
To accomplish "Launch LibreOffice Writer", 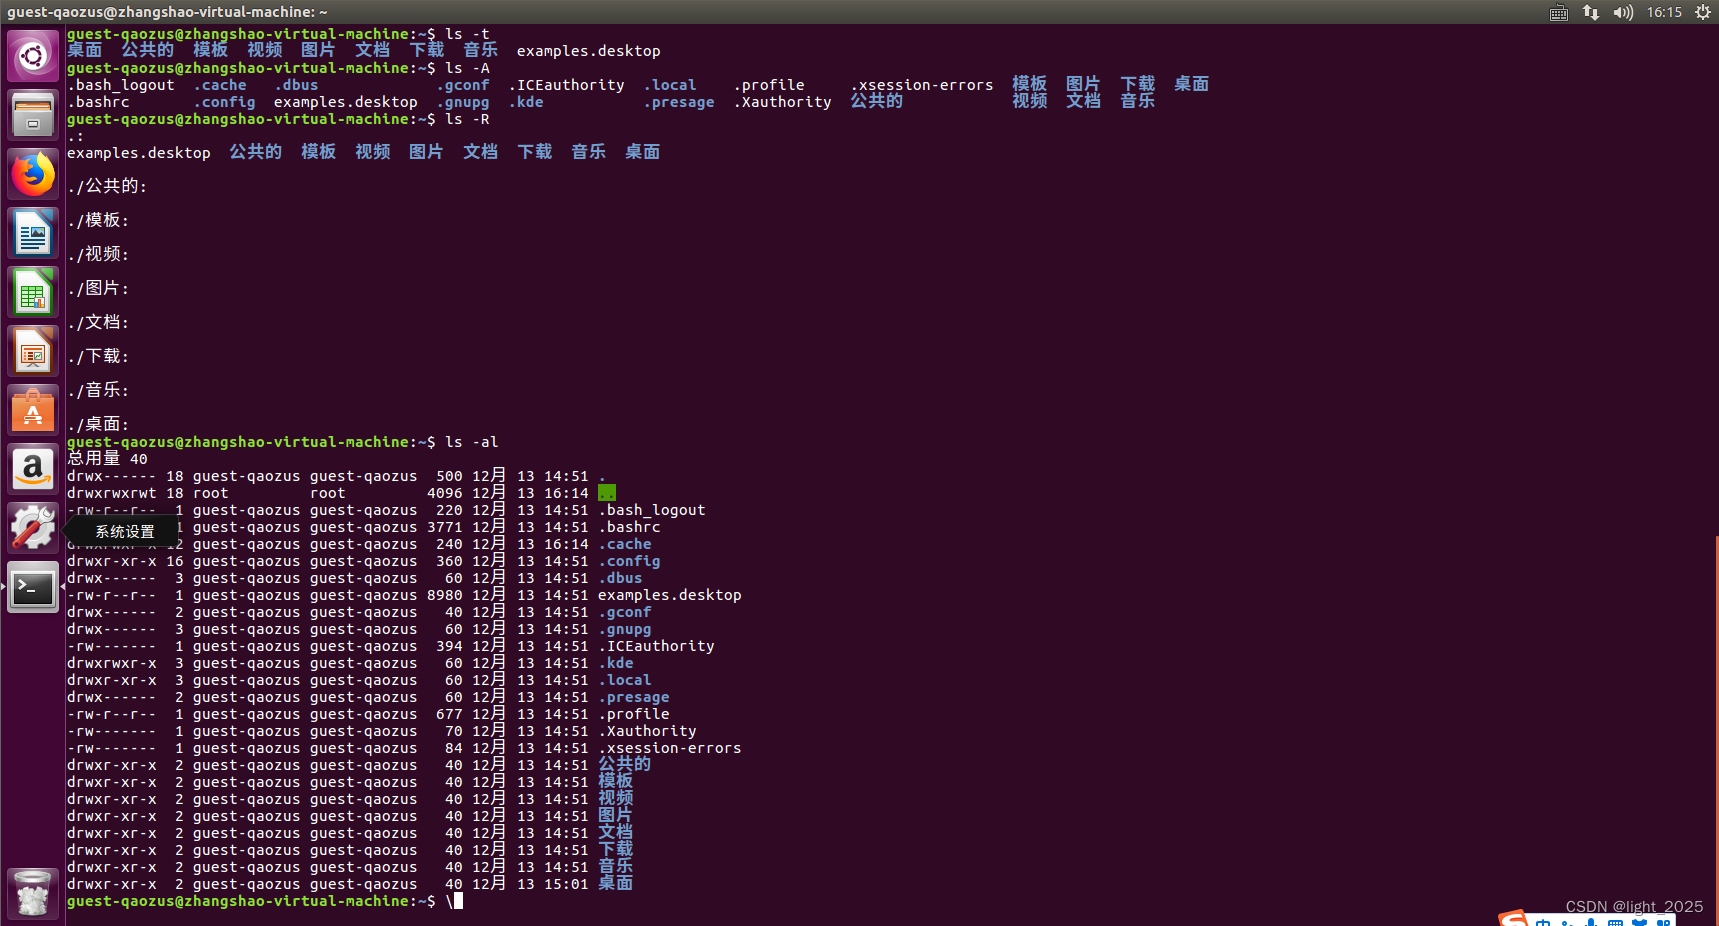I will [33, 232].
